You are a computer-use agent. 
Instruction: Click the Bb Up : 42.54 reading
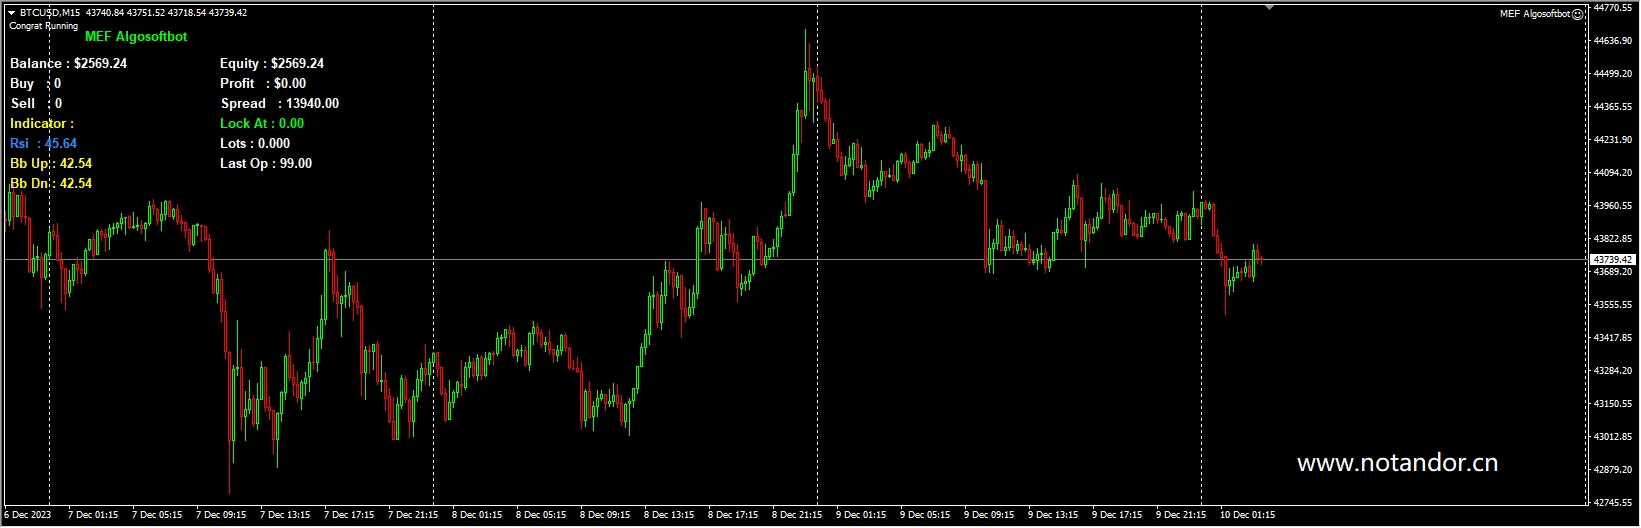coord(51,163)
